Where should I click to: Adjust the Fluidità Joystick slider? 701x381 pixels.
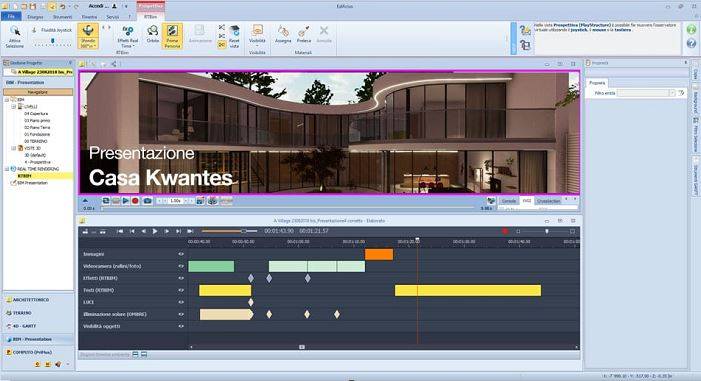tap(53, 42)
